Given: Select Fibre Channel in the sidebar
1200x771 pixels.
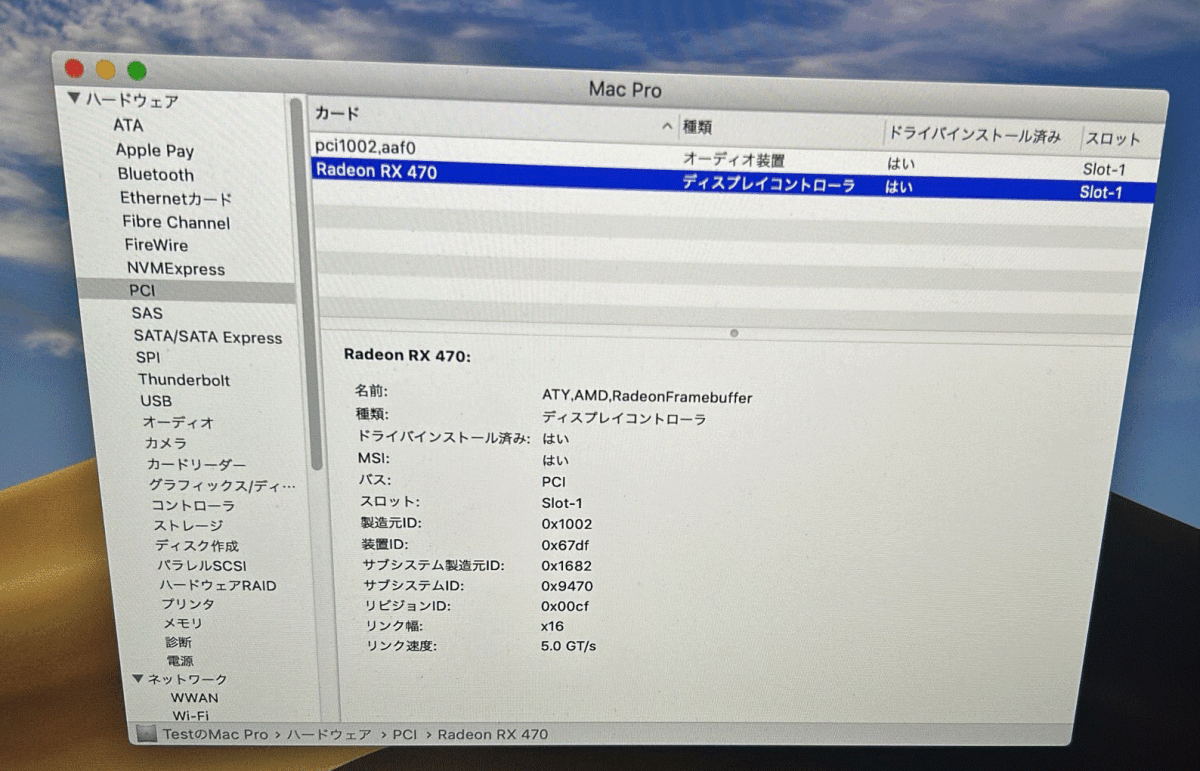Looking at the screenshot, I should 176,222.
